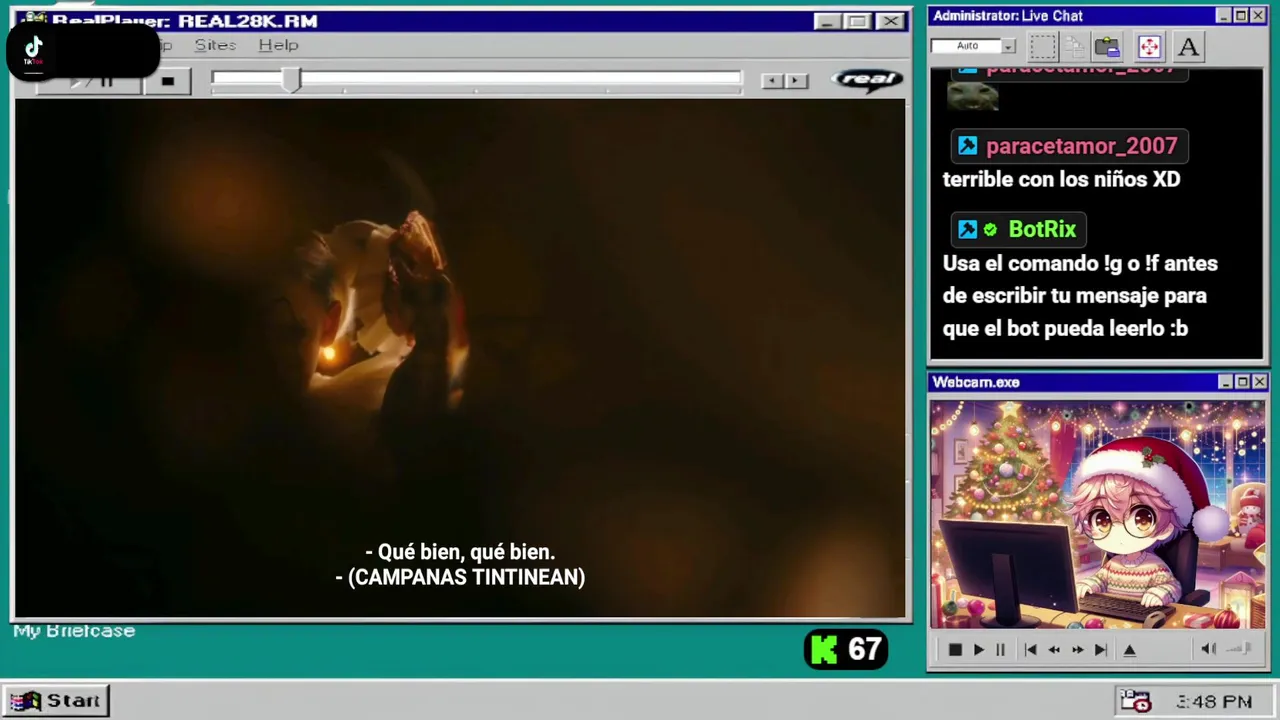Click the badge icon beside BotRix name
Viewport: 1280px width, 720px height.
click(x=967, y=229)
